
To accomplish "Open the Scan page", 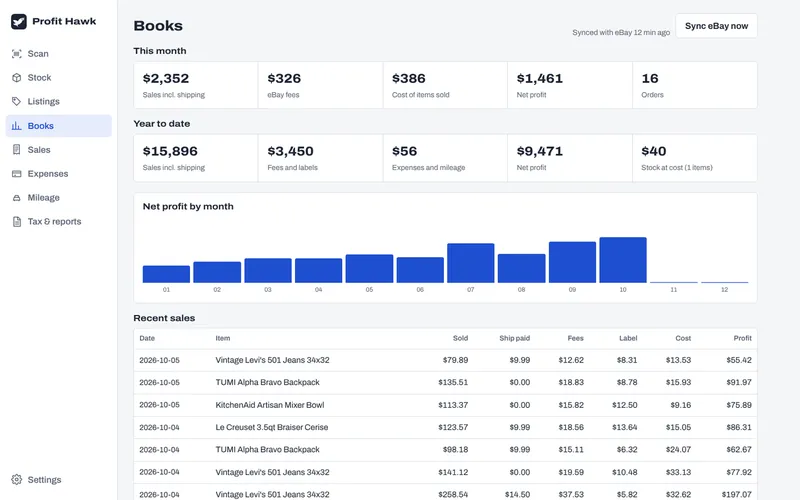I will [x=59, y=54].
